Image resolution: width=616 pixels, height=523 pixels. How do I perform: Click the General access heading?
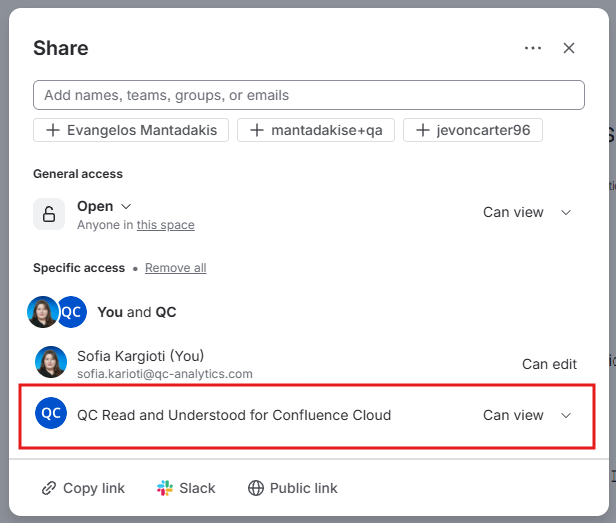78,174
